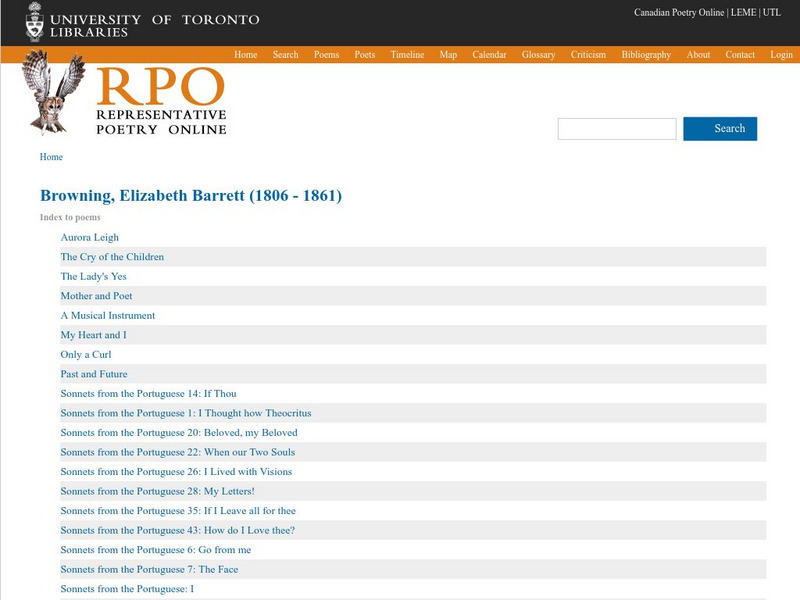Image resolution: width=800 pixels, height=600 pixels.
Task: Click inside the search text field
Action: [617, 129]
